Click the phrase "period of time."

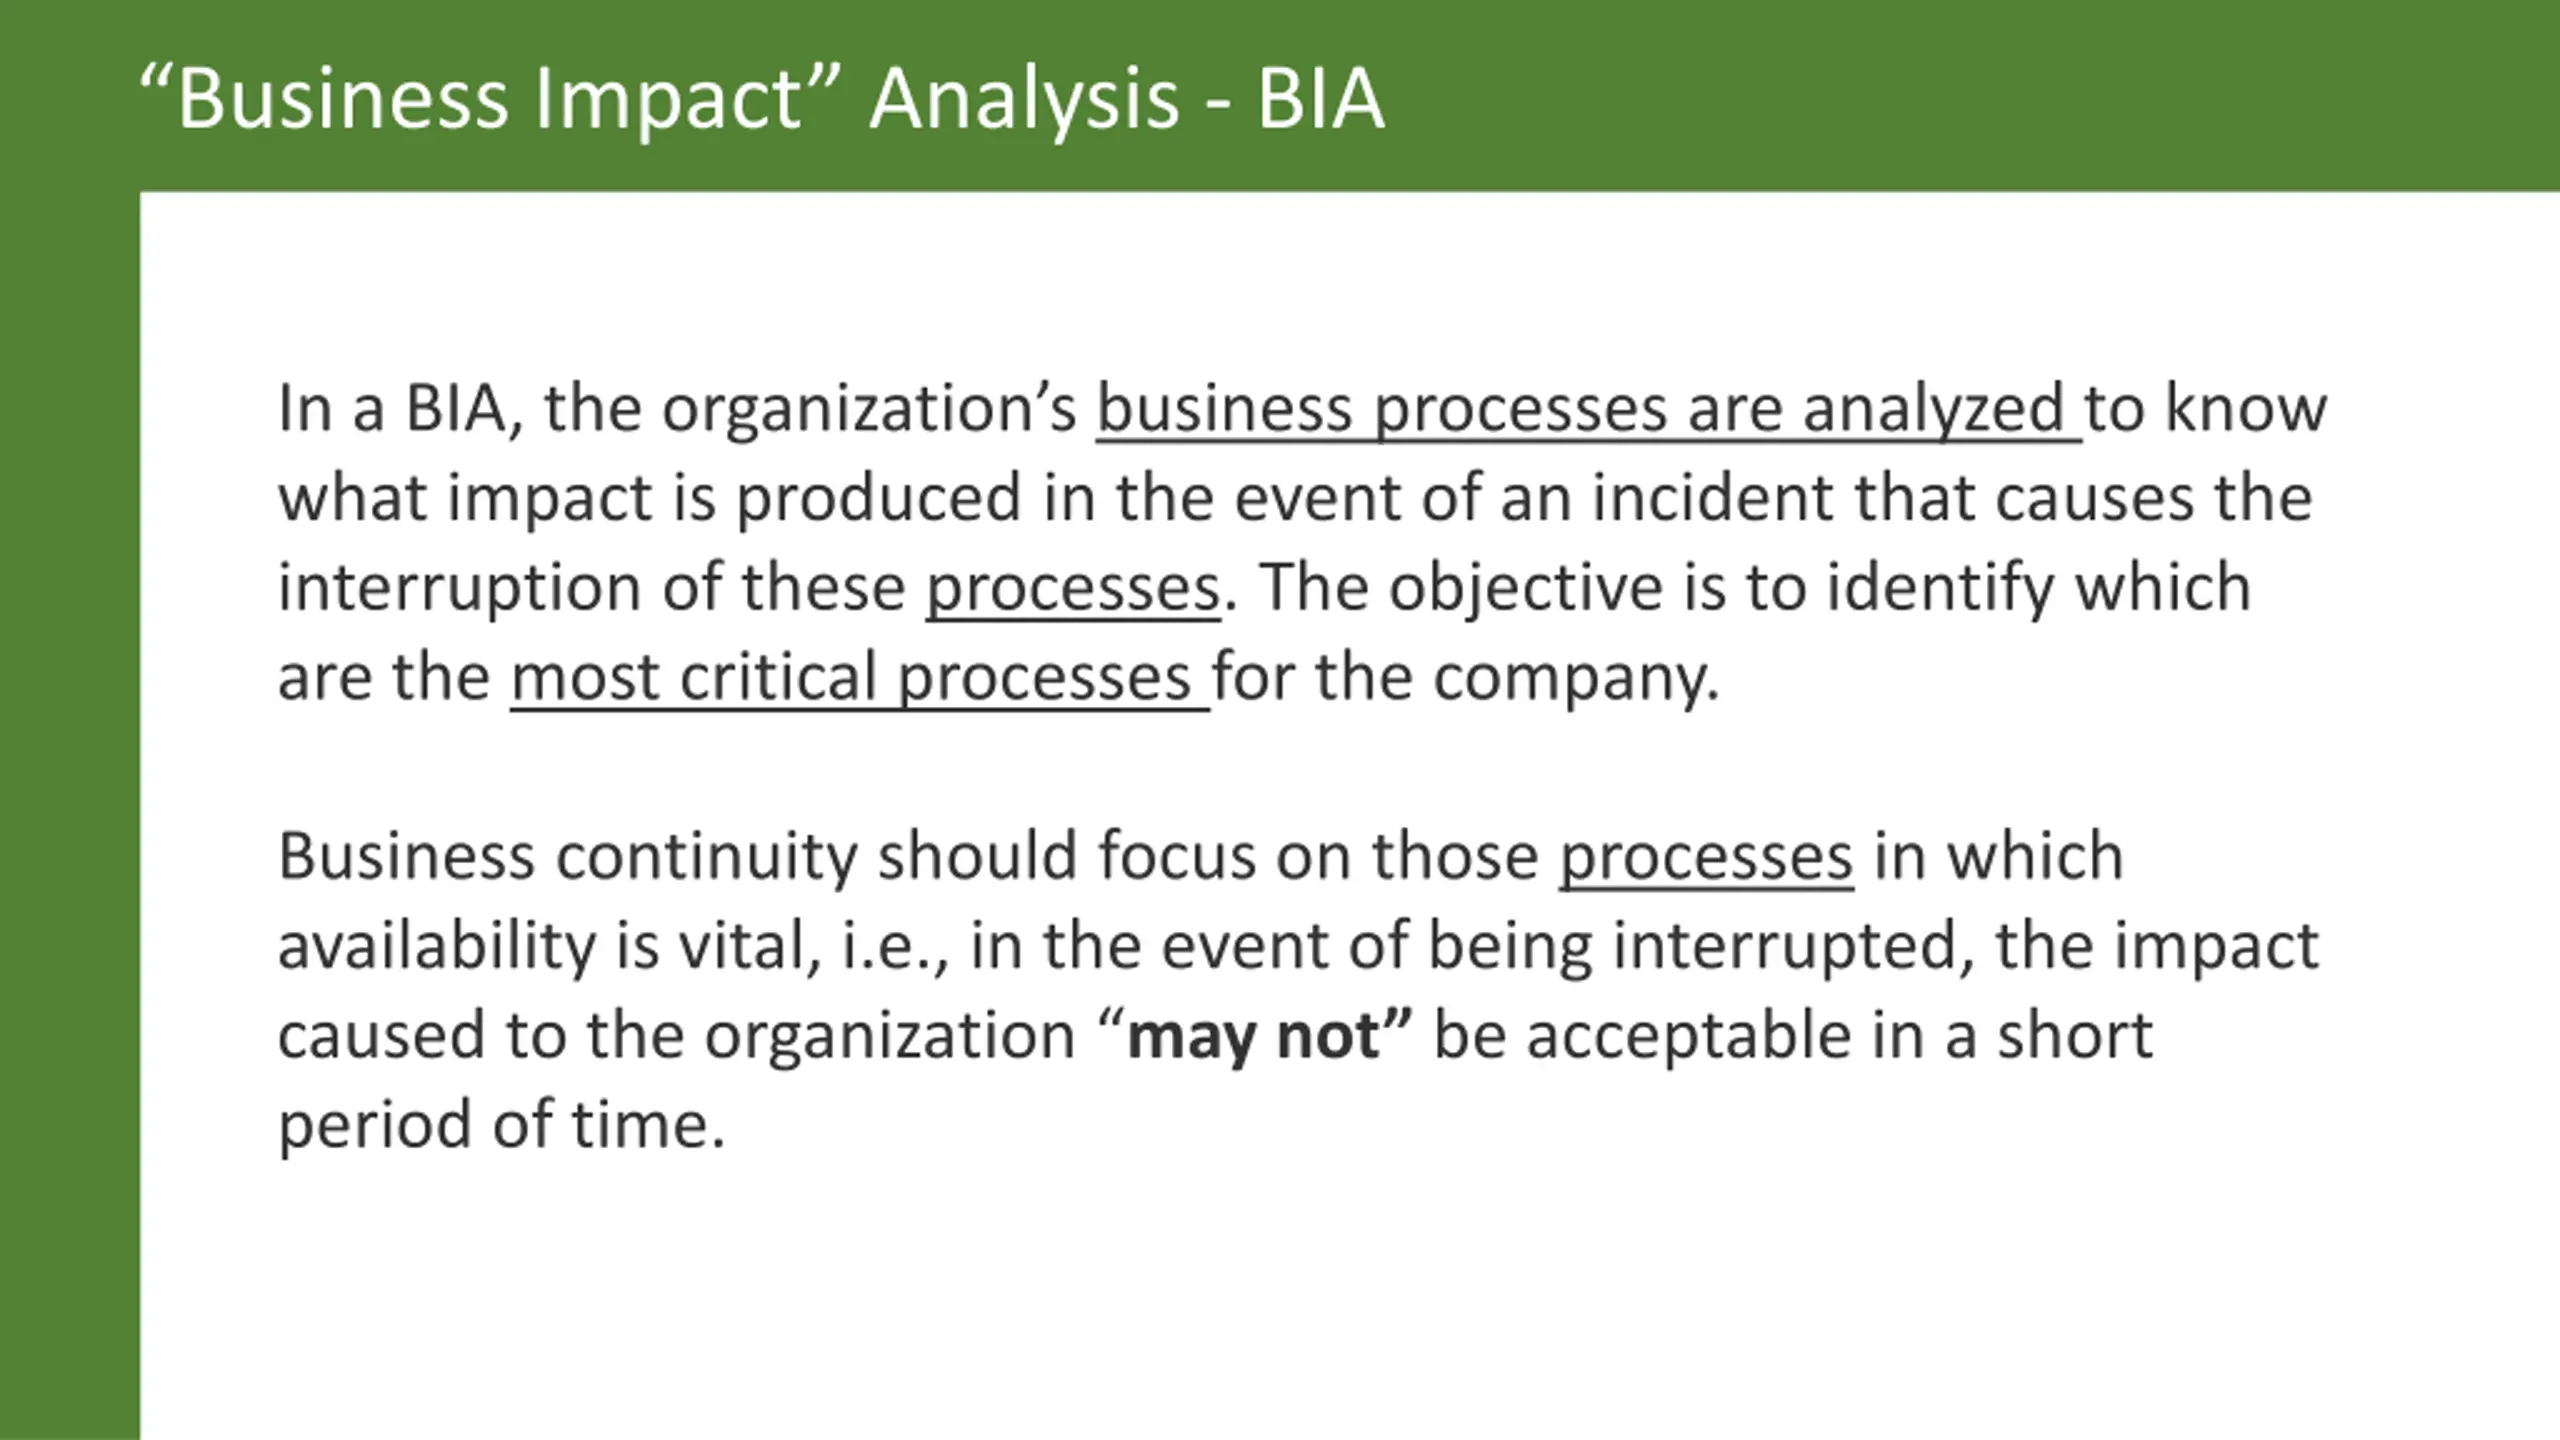tap(501, 1125)
